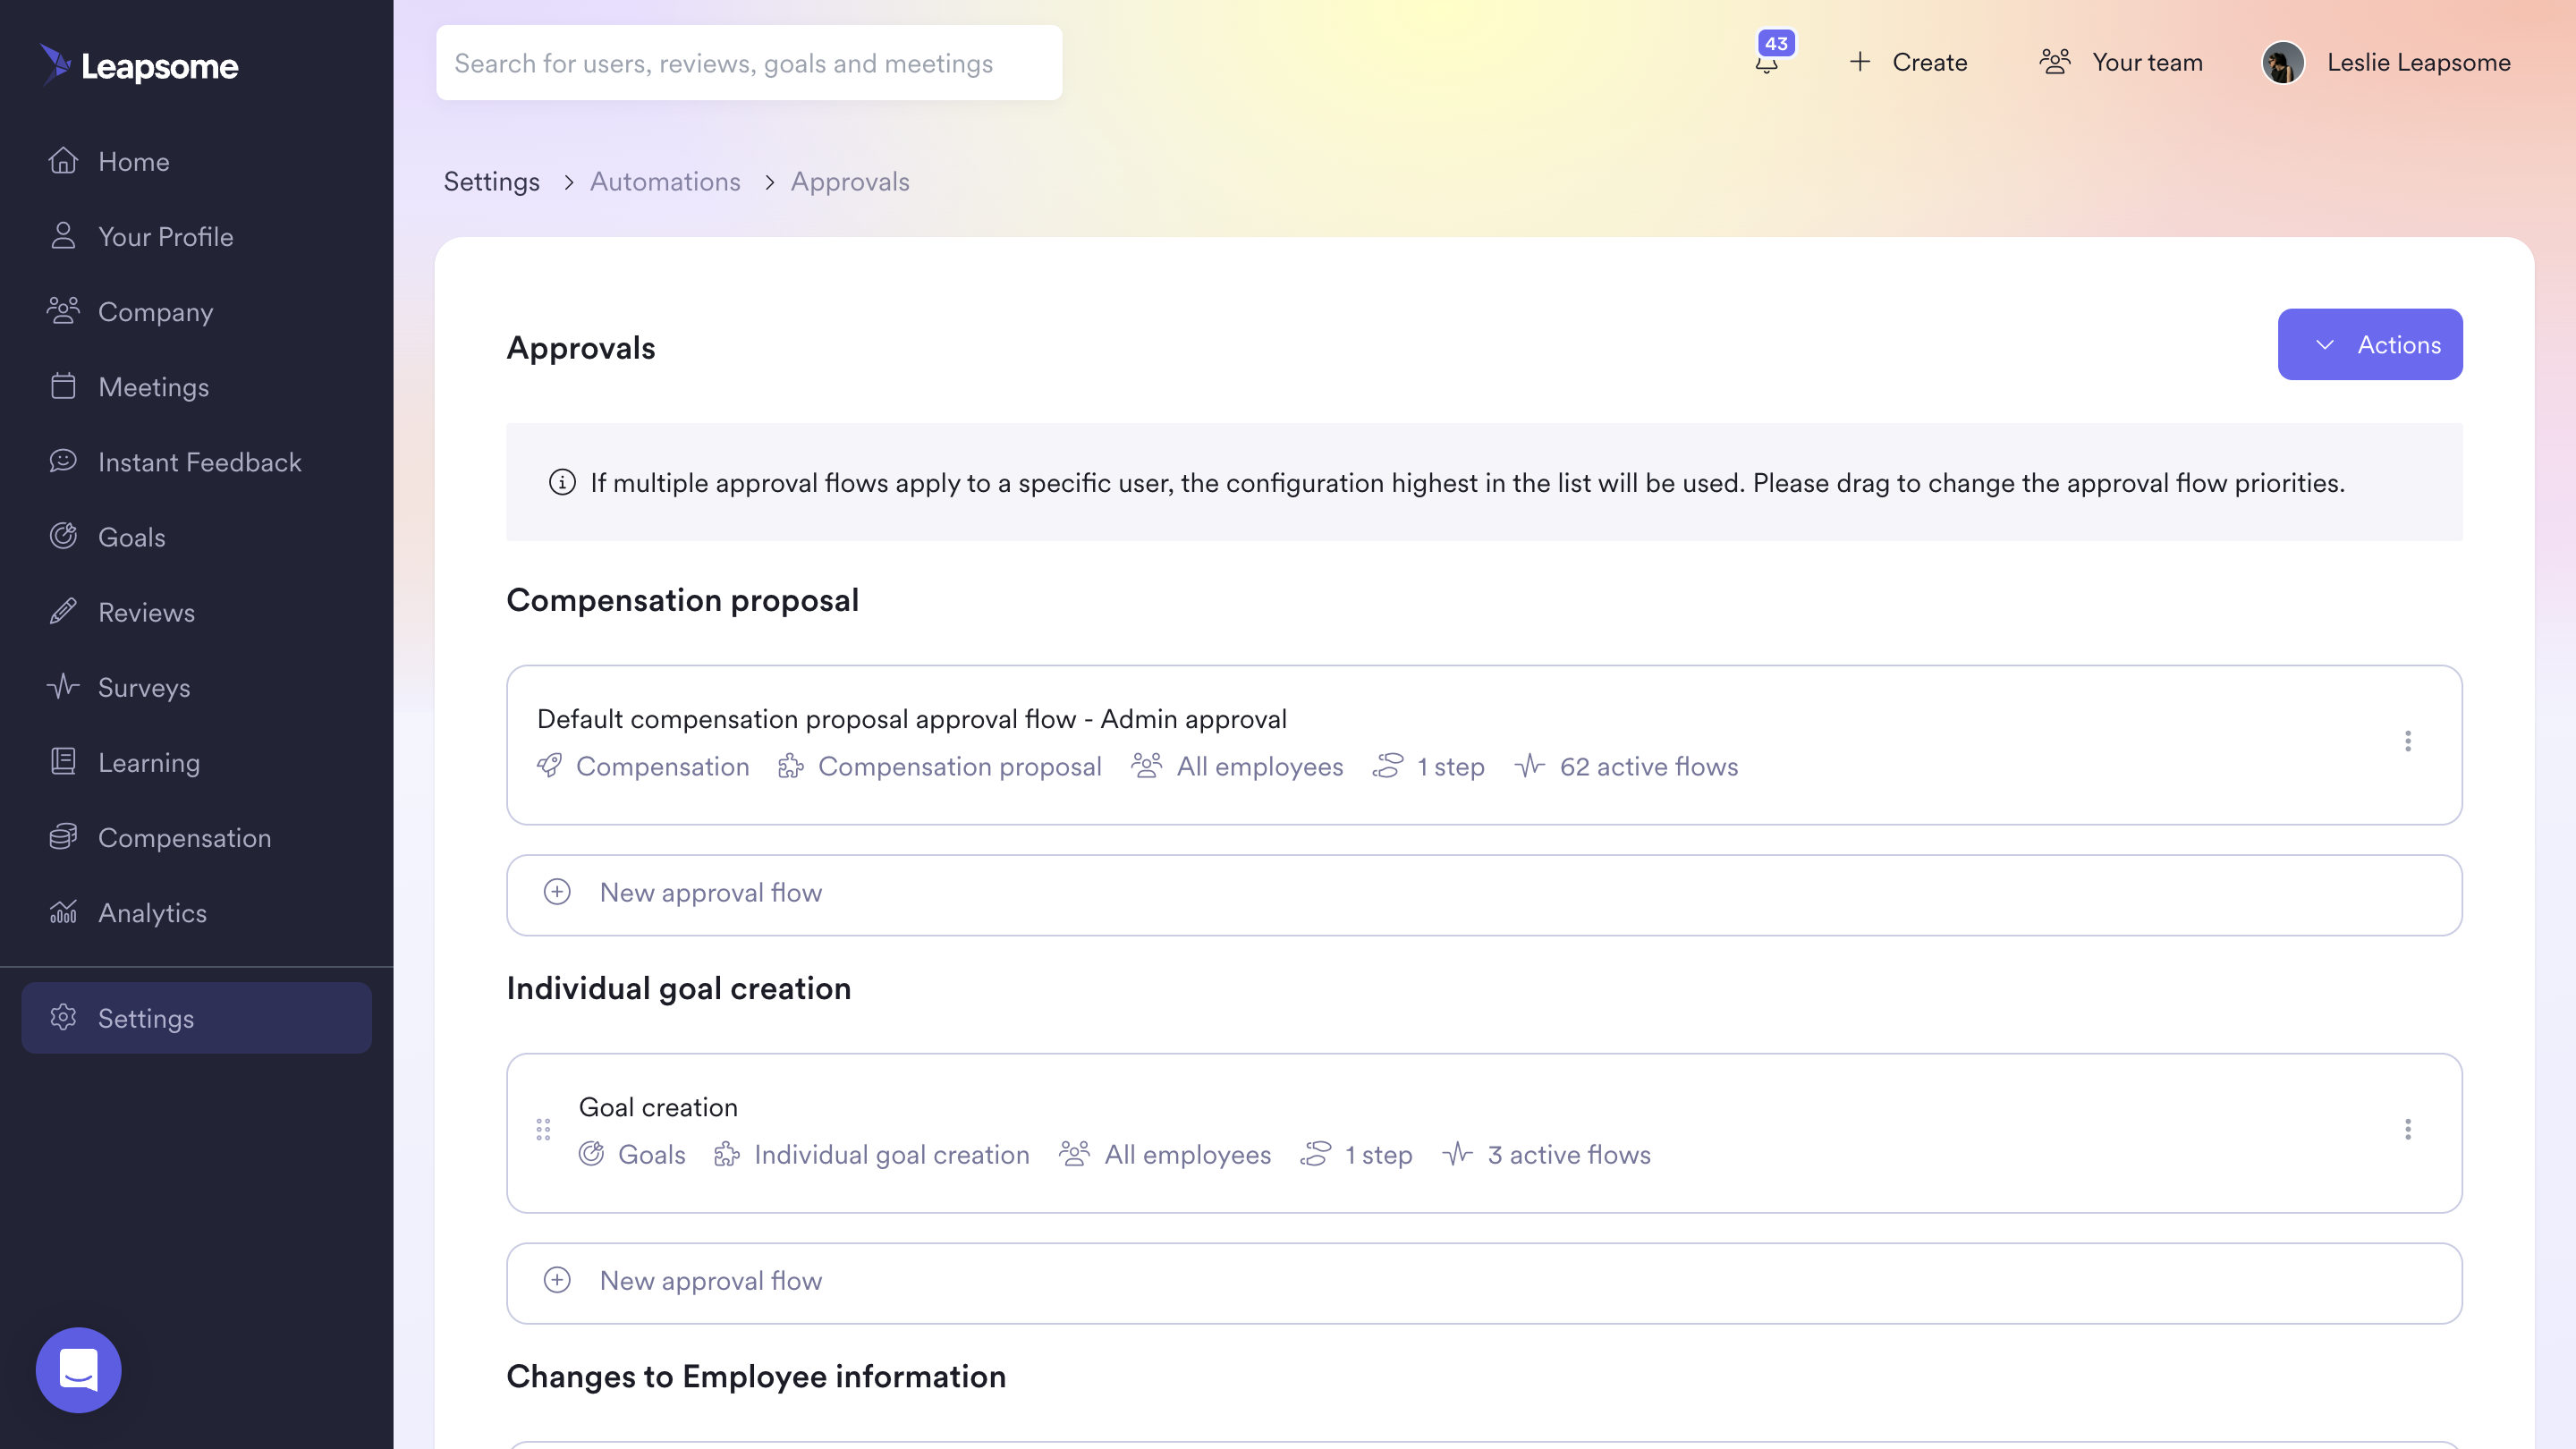Add New approval flow under Compensation proposal
This screenshot has height=1449, width=2576.
tap(1484, 895)
